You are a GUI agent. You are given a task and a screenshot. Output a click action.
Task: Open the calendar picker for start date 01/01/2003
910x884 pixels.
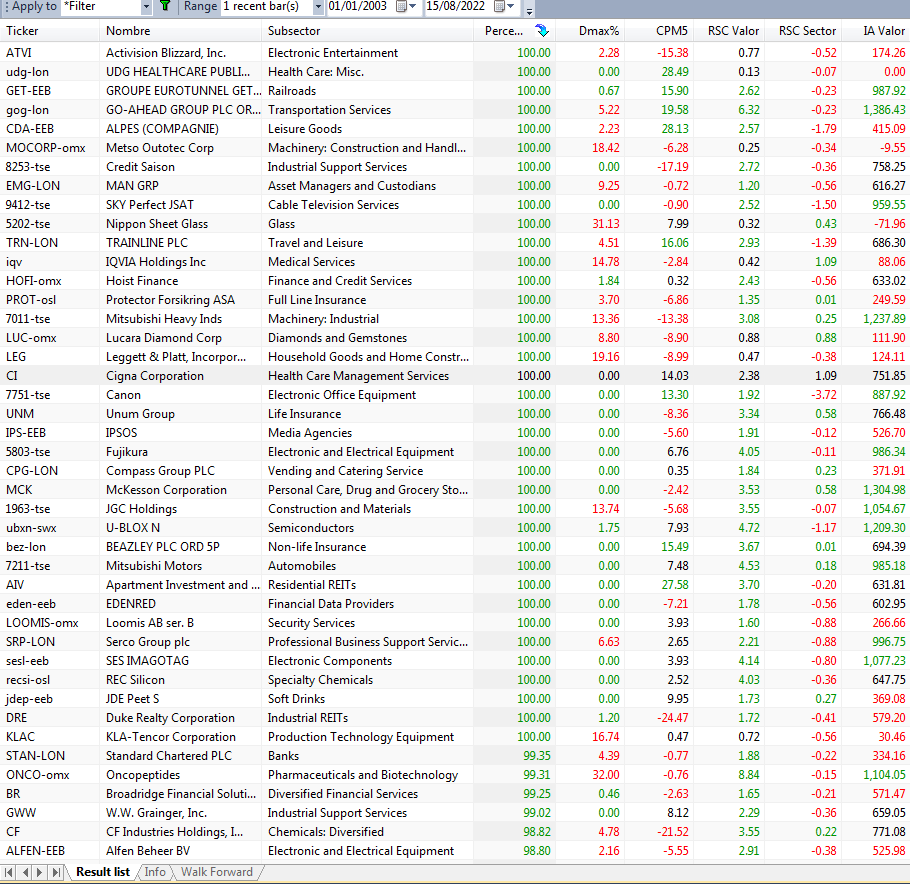(406, 6)
